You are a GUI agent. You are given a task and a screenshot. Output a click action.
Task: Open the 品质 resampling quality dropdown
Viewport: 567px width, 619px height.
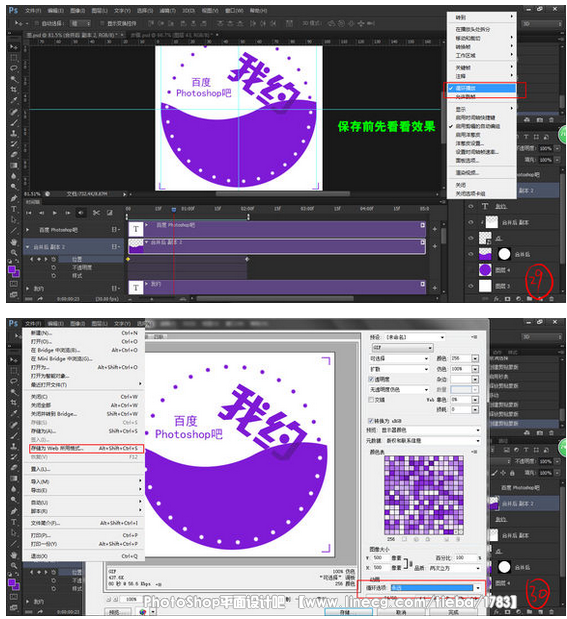[x=454, y=568]
